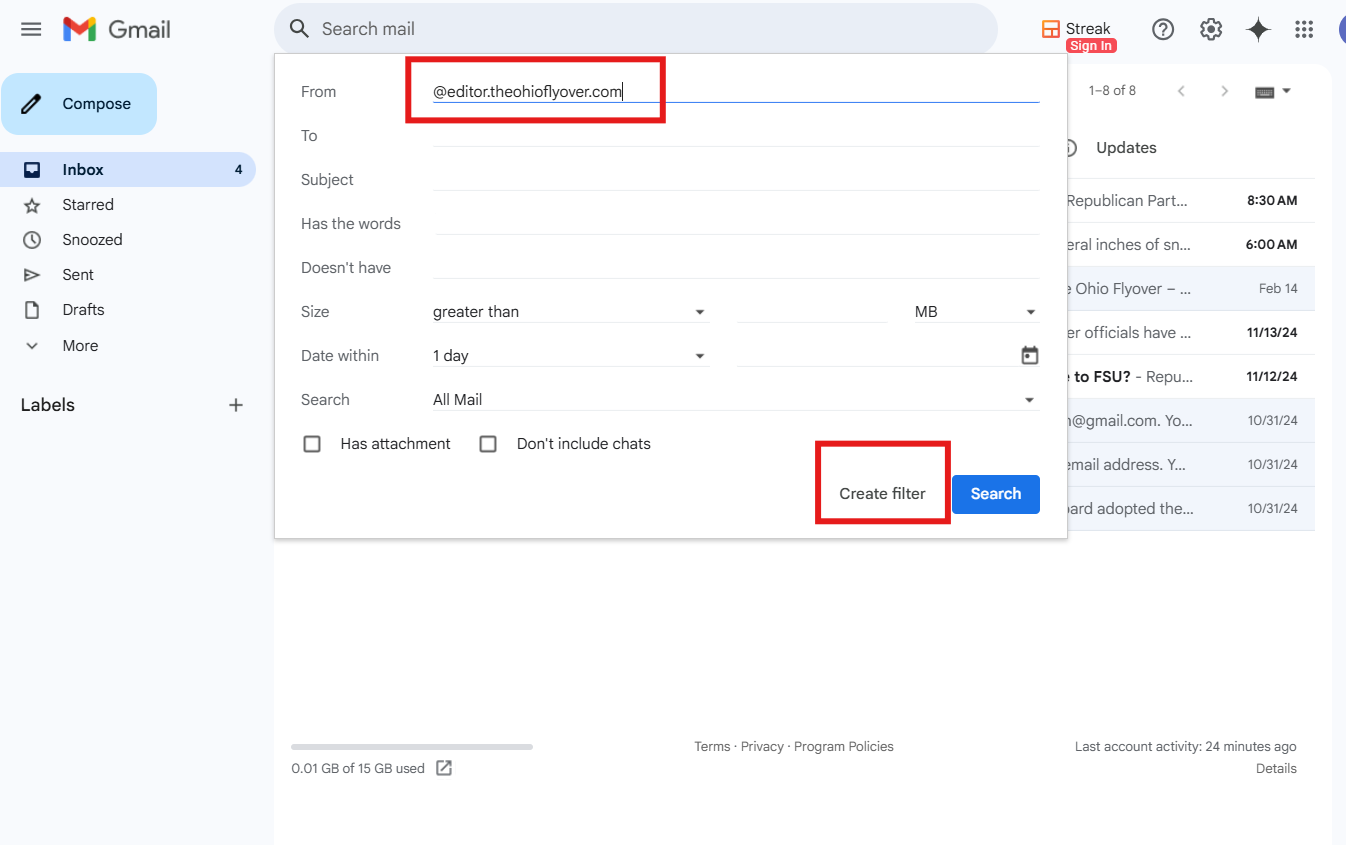Open the email dated 11/13/24
The height and width of the screenshot is (845, 1346).
click(1190, 333)
